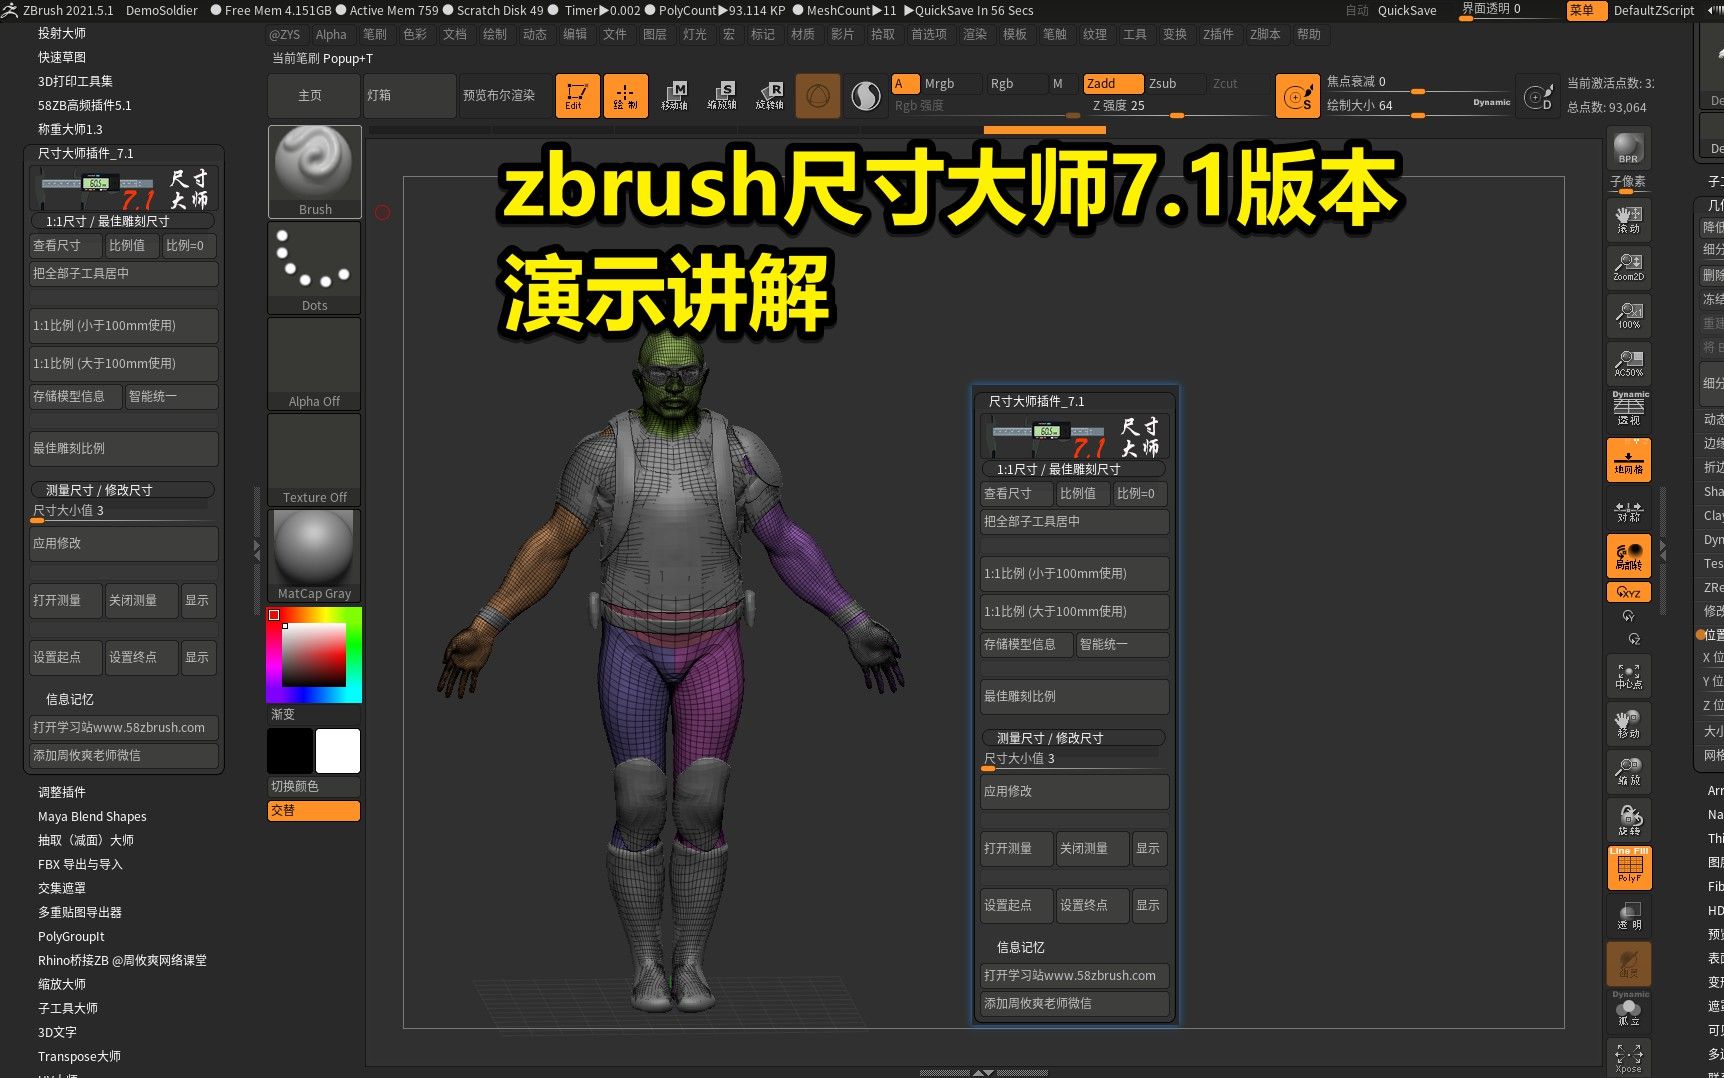Toggle the M material mode button
1724x1078 pixels.
pos(1058,84)
